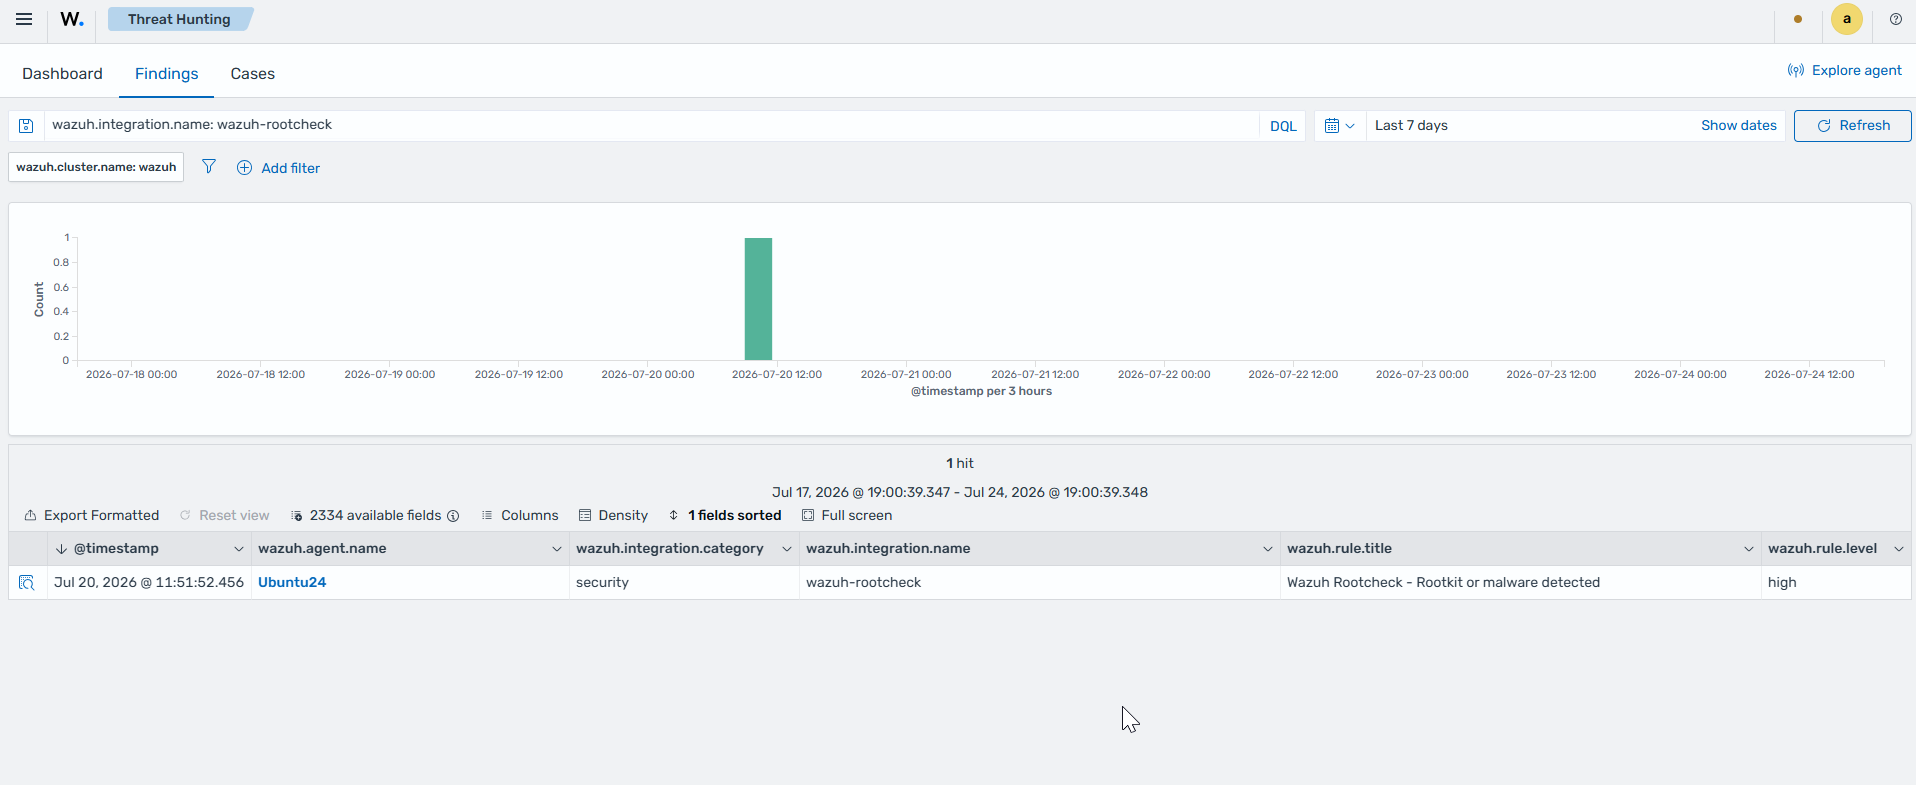Image resolution: width=1916 pixels, height=785 pixels.
Task: Expand wazuh.rule.title column options chevron
Action: click(x=1749, y=549)
